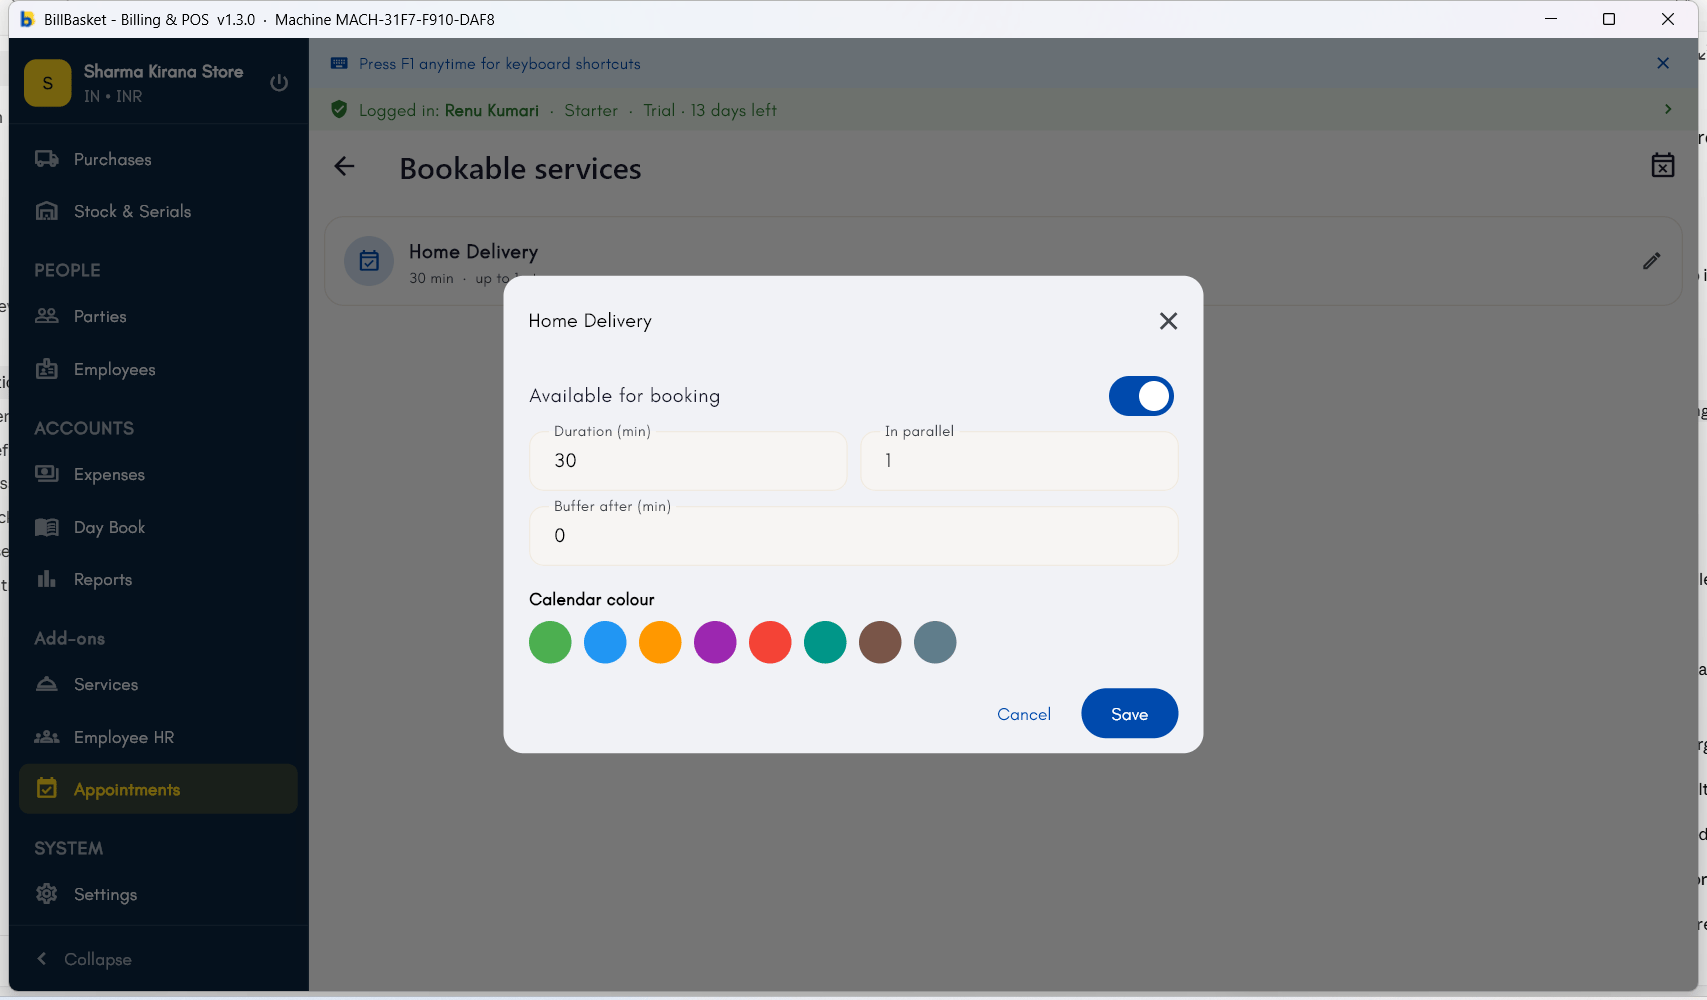Click the Purchases truck icon
This screenshot has height=1000, width=1707.
(x=46, y=159)
